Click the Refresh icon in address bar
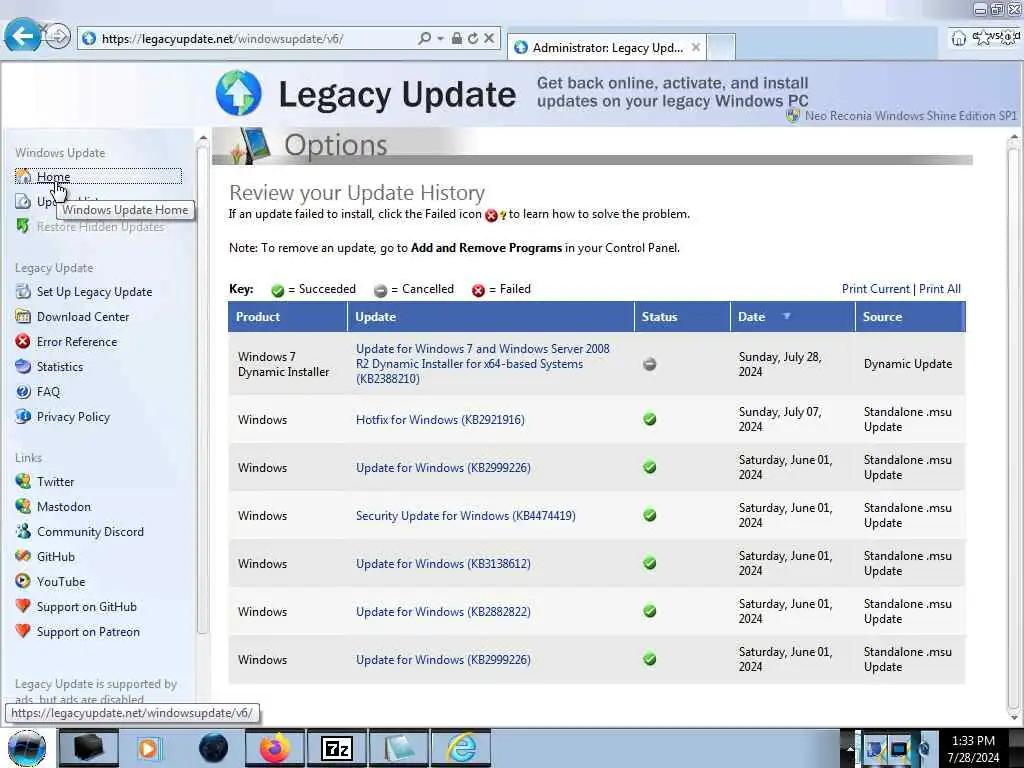 pyautogui.click(x=473, y=39)
